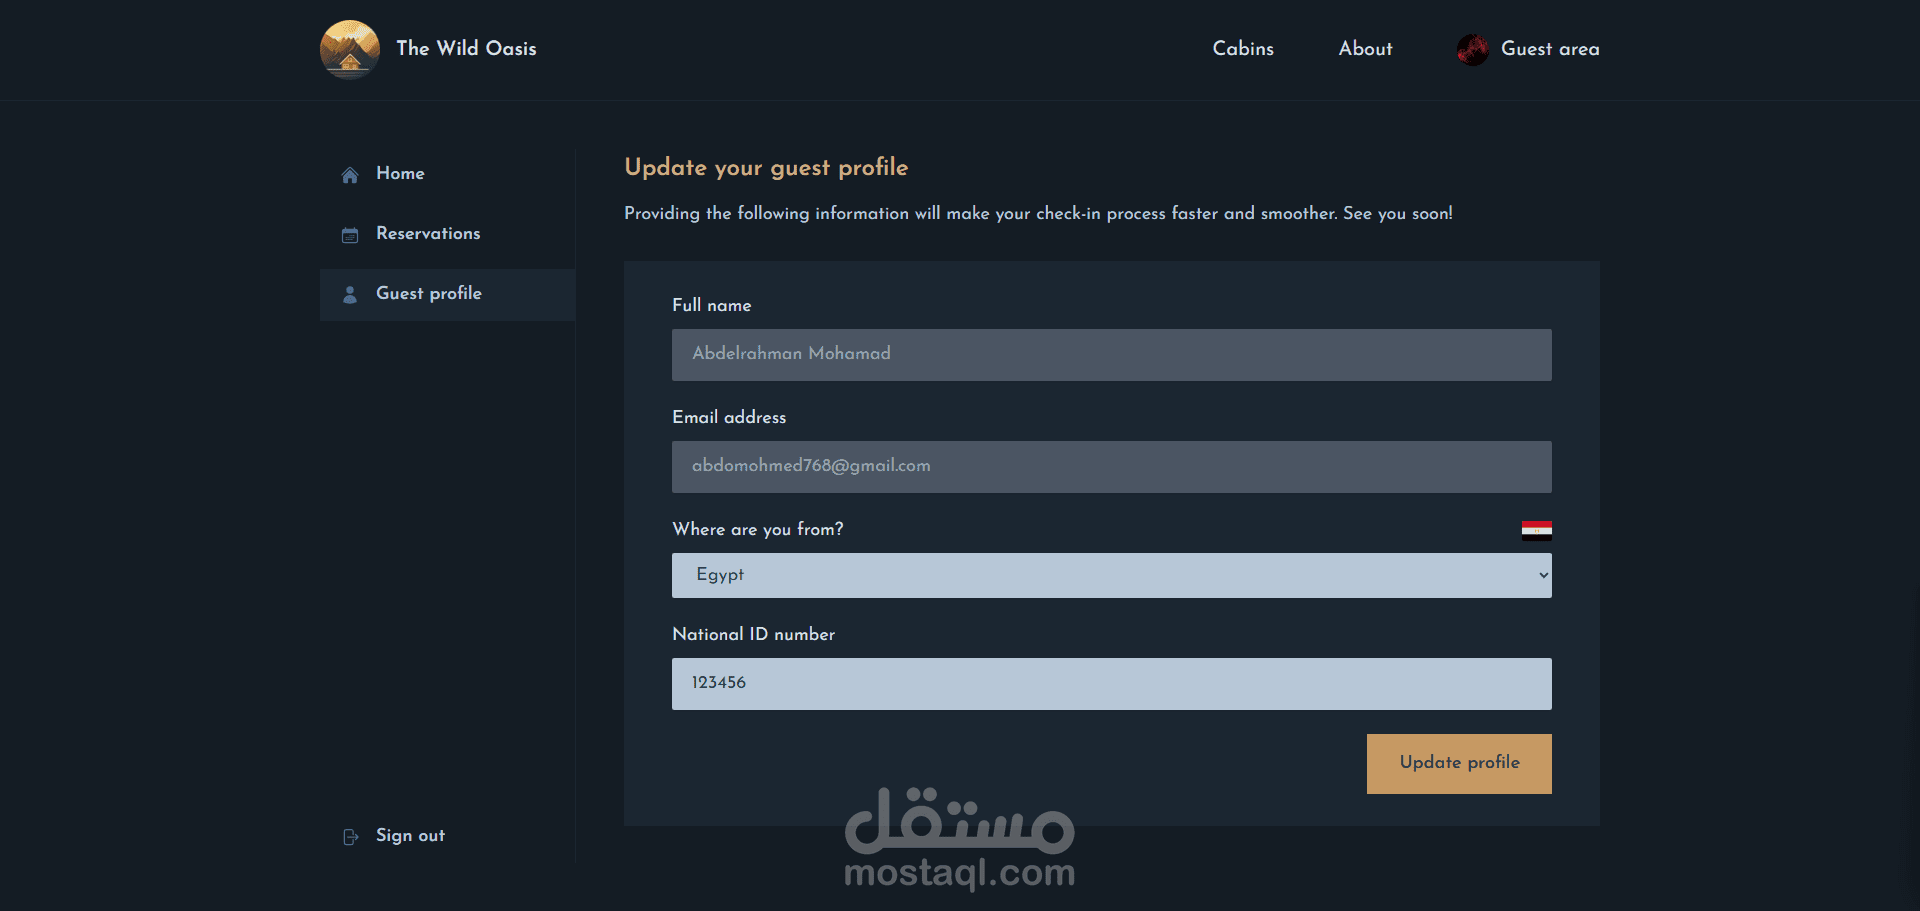This screenshot has width=1920, height=911.
Task: Click the Email address input field
Action: (x=1112, y=467)
